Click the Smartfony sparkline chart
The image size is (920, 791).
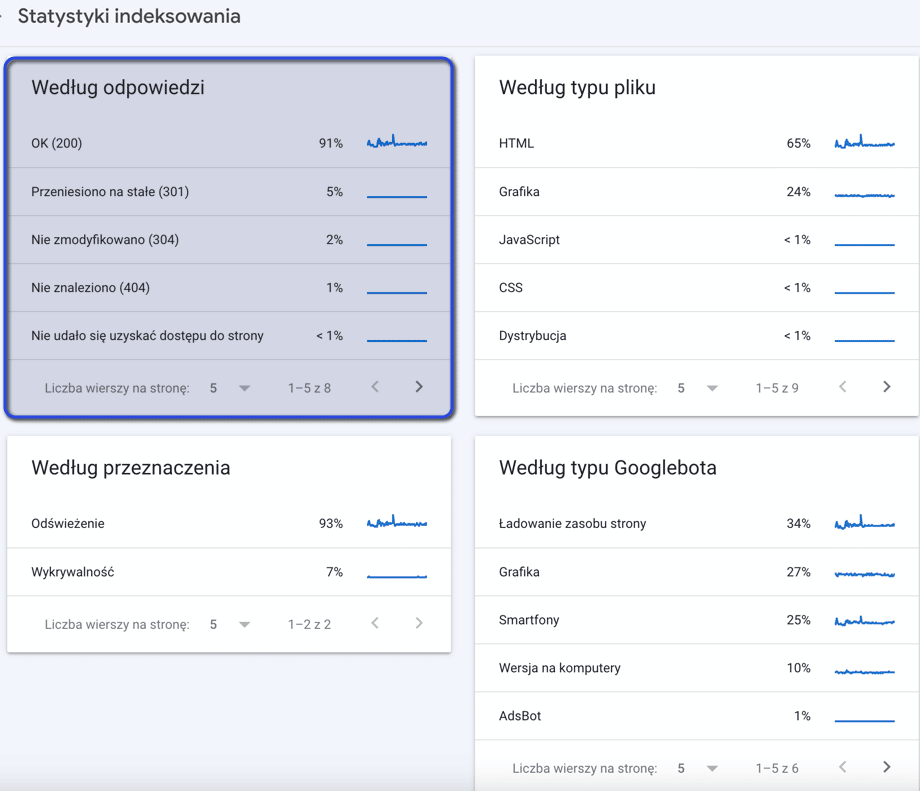pyautogui.click(x=863, y=620)
